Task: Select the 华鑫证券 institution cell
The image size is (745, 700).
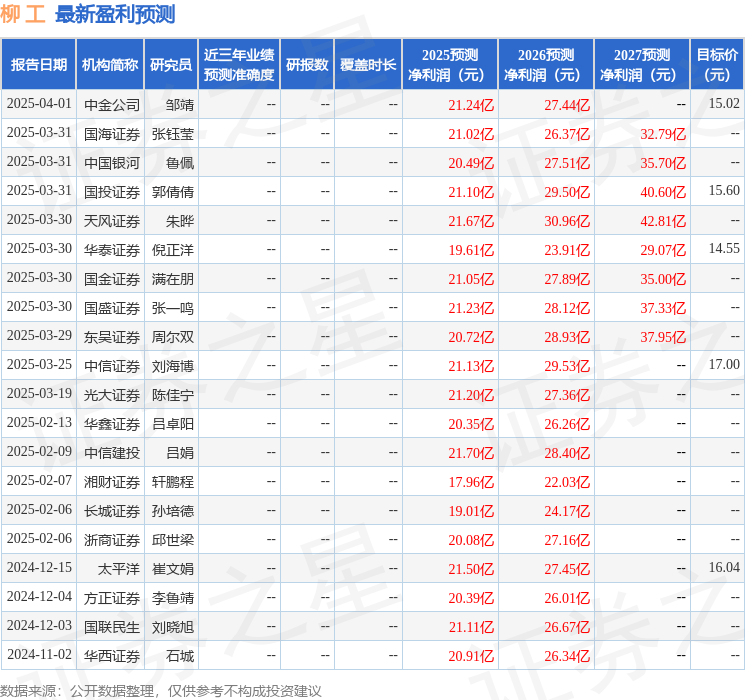Action: pyautogui.click(x=112, y=424)
